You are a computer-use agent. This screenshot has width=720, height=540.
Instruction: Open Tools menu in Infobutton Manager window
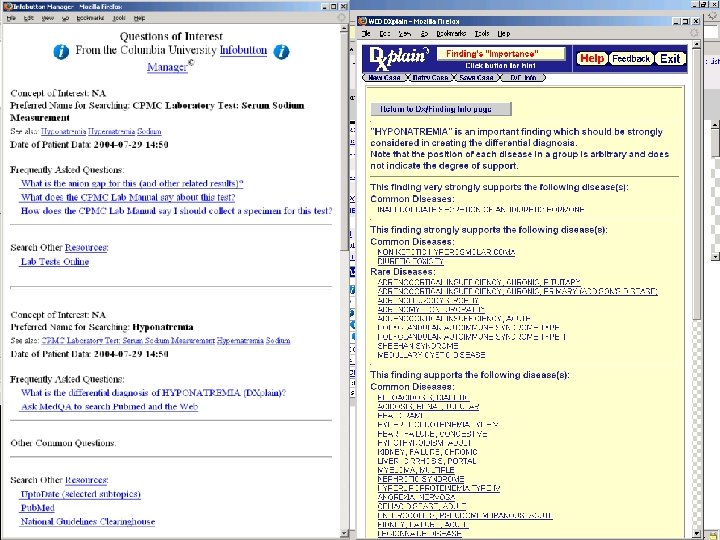point(119,18)
